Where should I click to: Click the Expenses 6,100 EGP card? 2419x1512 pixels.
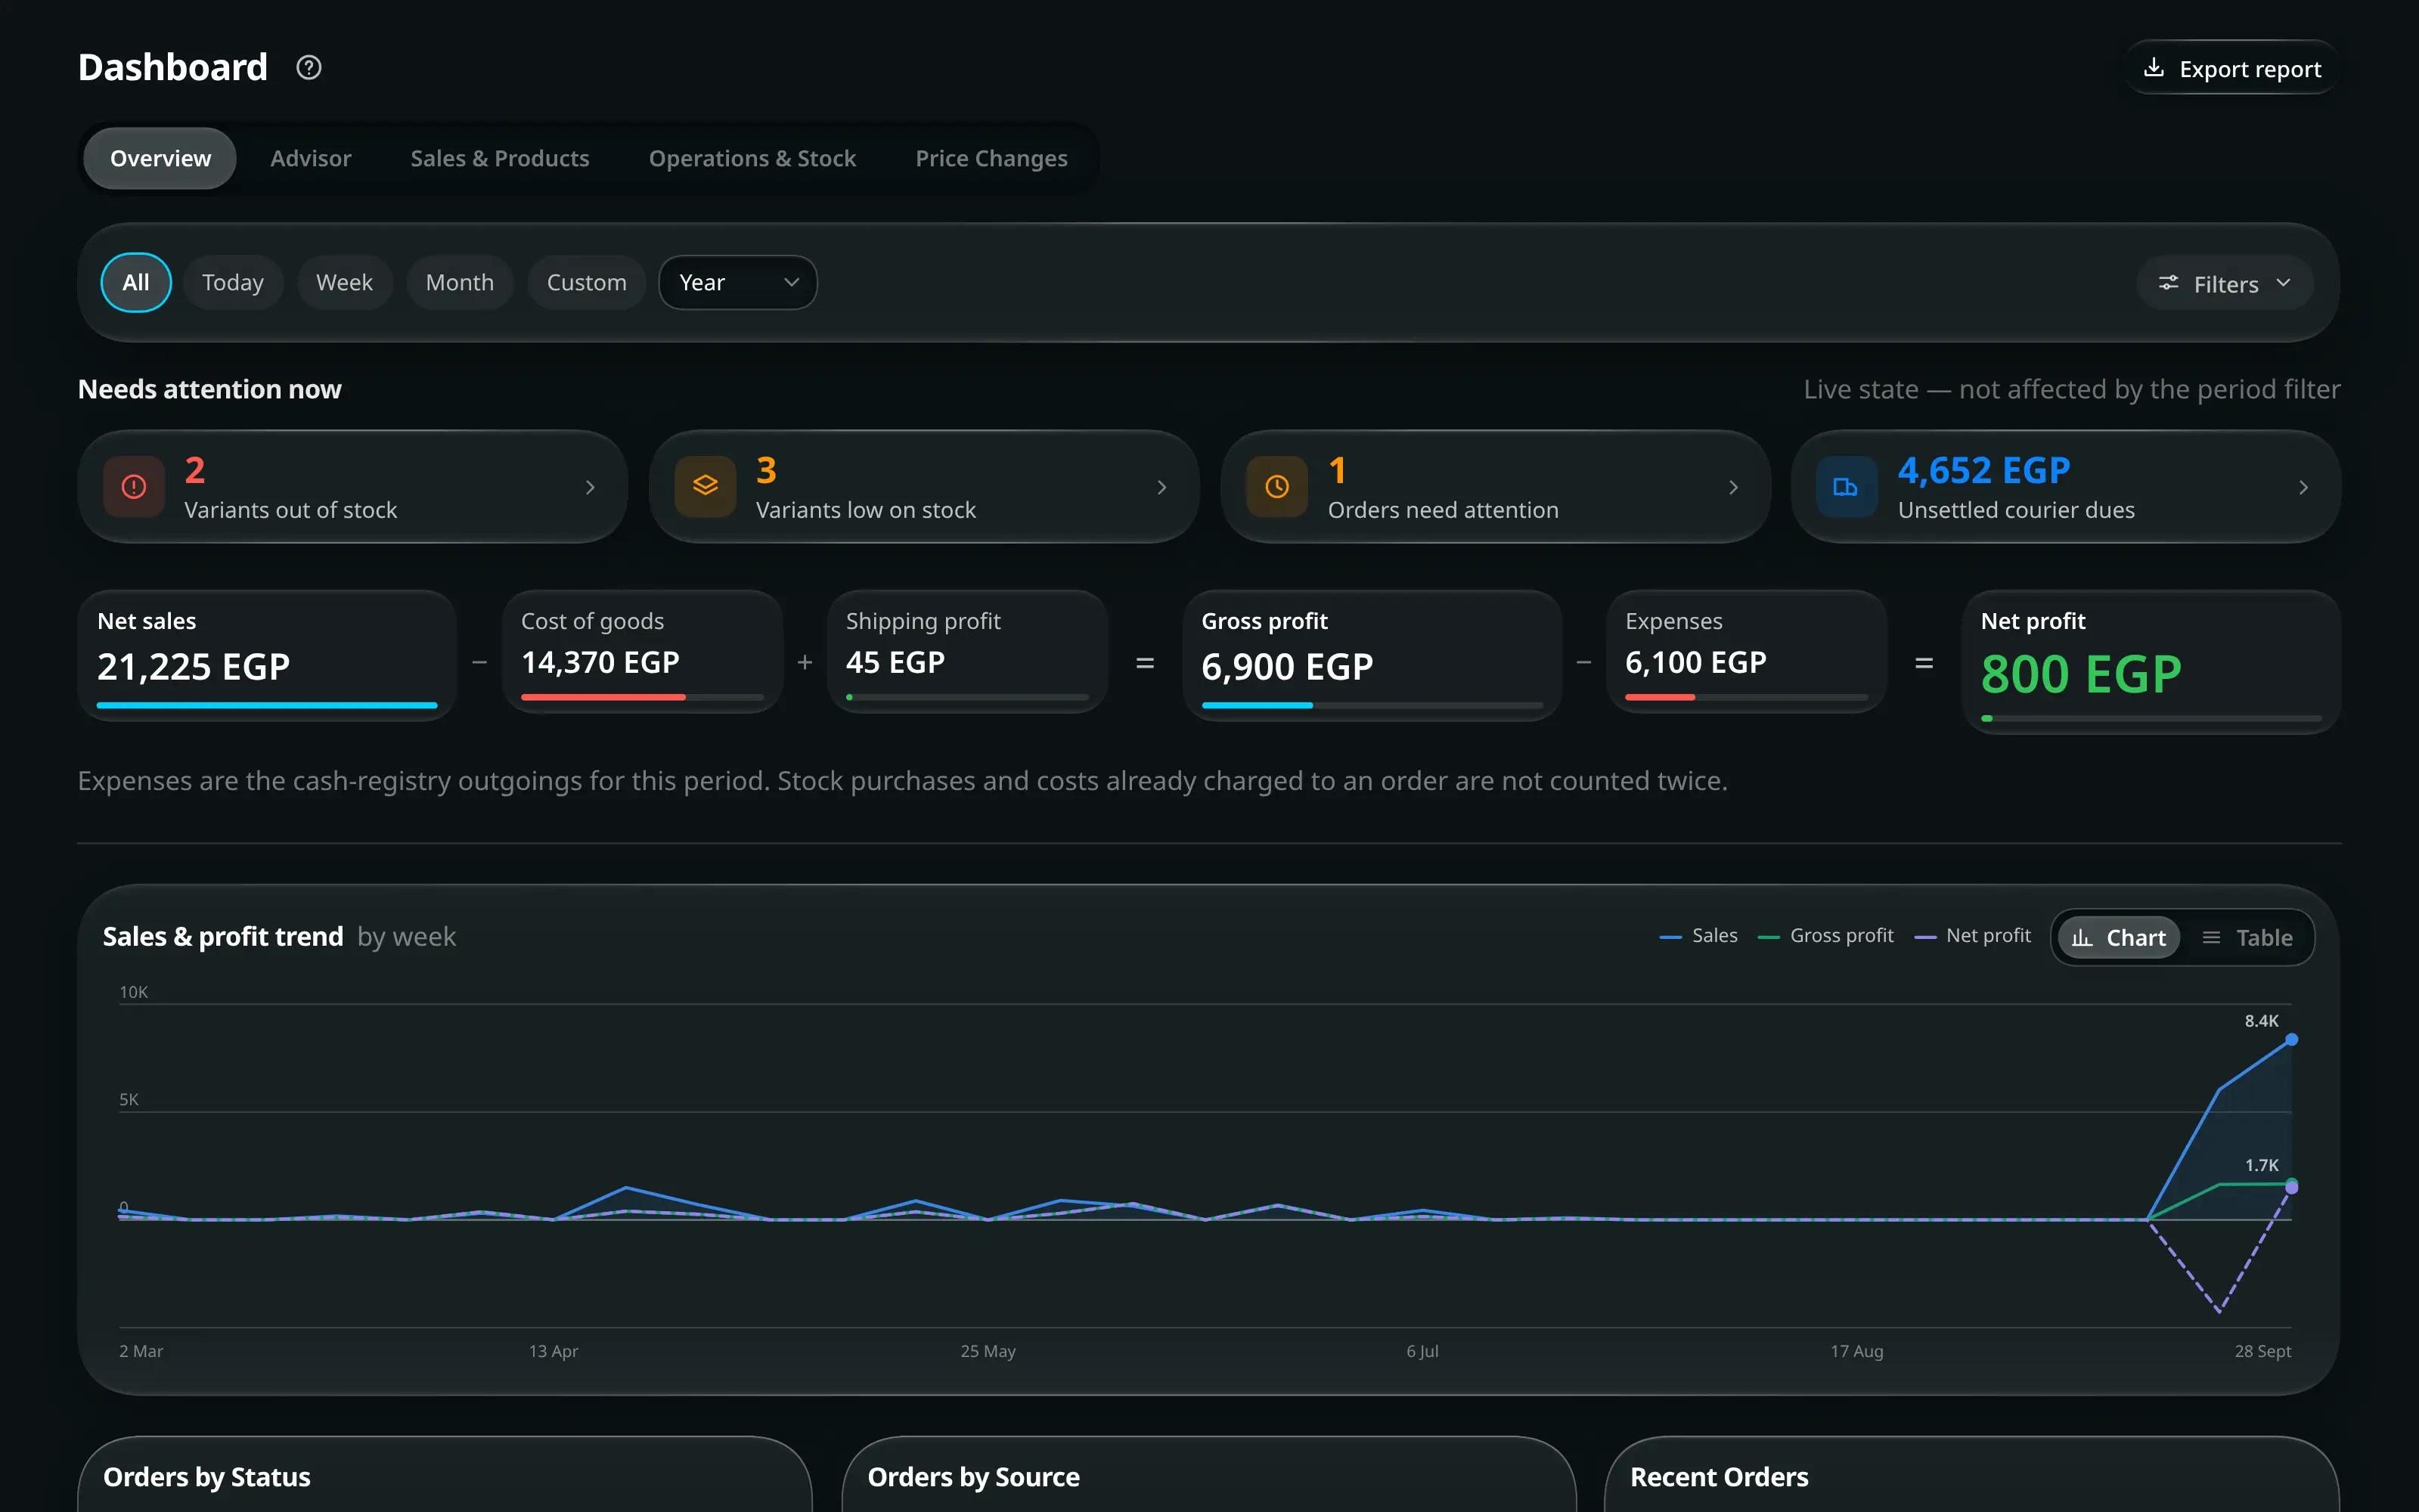pyautogui.click(x=1747, y=652)
